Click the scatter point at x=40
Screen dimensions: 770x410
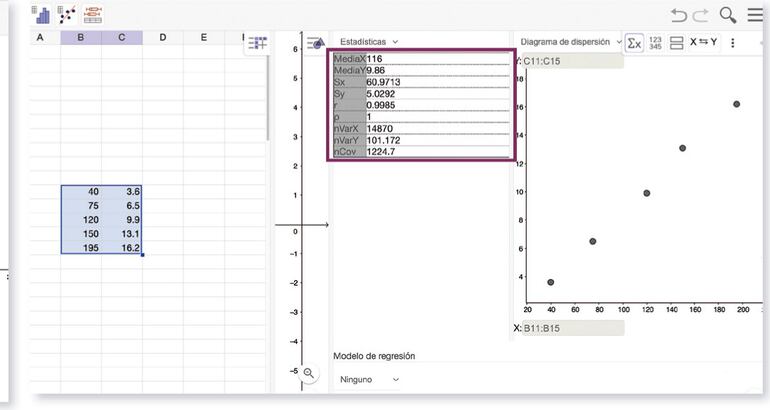click(x=550, y=282)
